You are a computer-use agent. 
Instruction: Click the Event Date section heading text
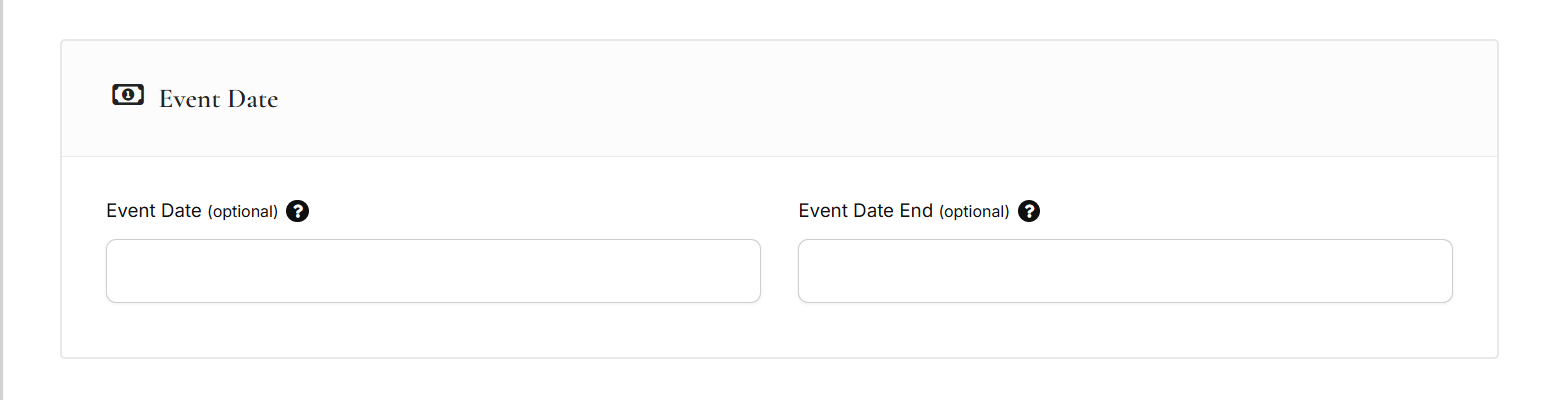218,99
